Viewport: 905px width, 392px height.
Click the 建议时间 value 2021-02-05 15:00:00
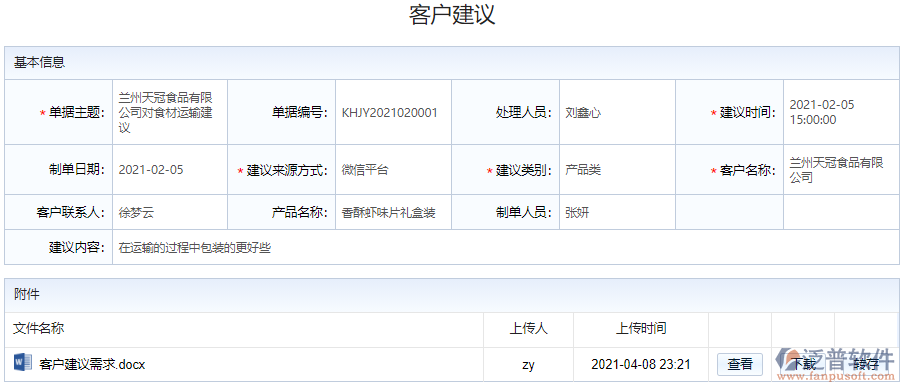(x=822, y=112)
